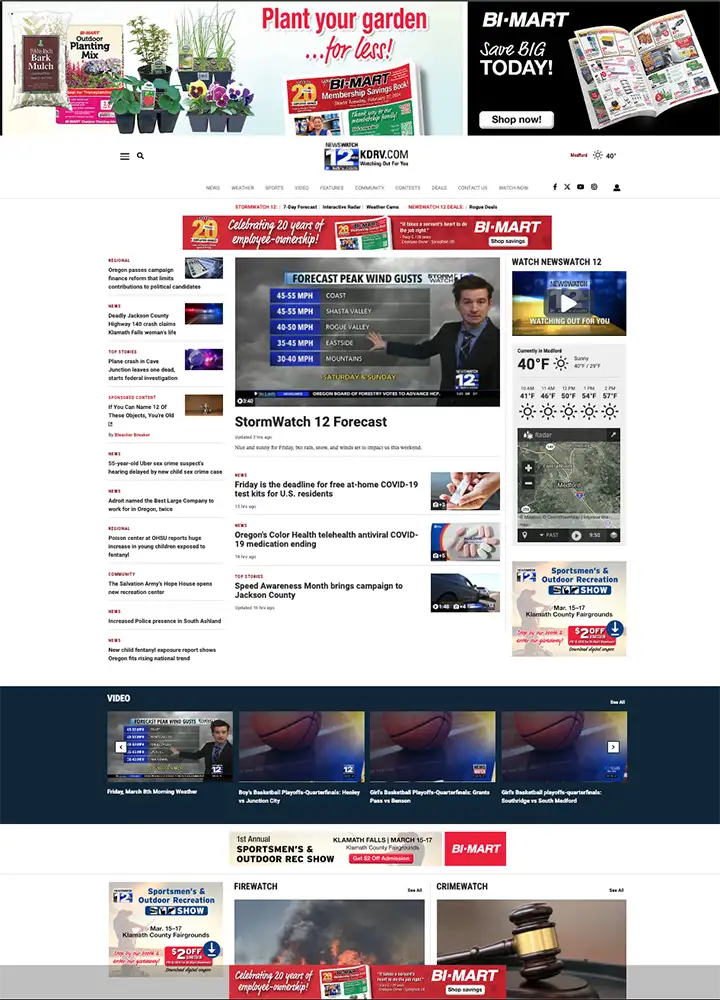This screenshot has height=1000, width=720.
Task: Go to next video in carousel
Action: pos(613,747)
